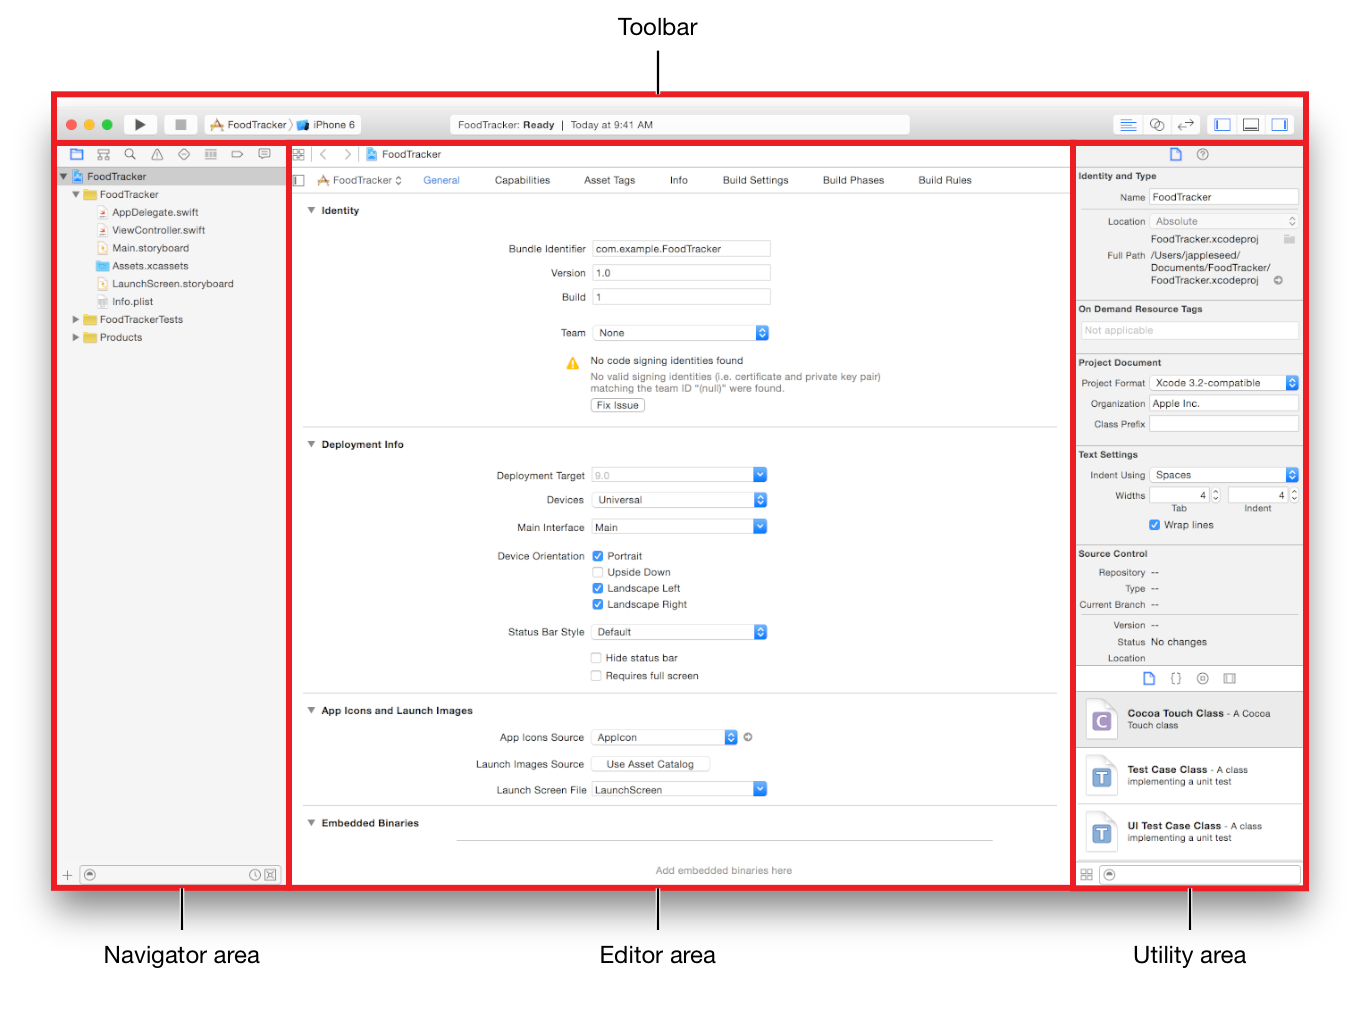Open the Debug navigator icon
The height and width of the screenshot is (1010, 1360).
coord(210,154)
